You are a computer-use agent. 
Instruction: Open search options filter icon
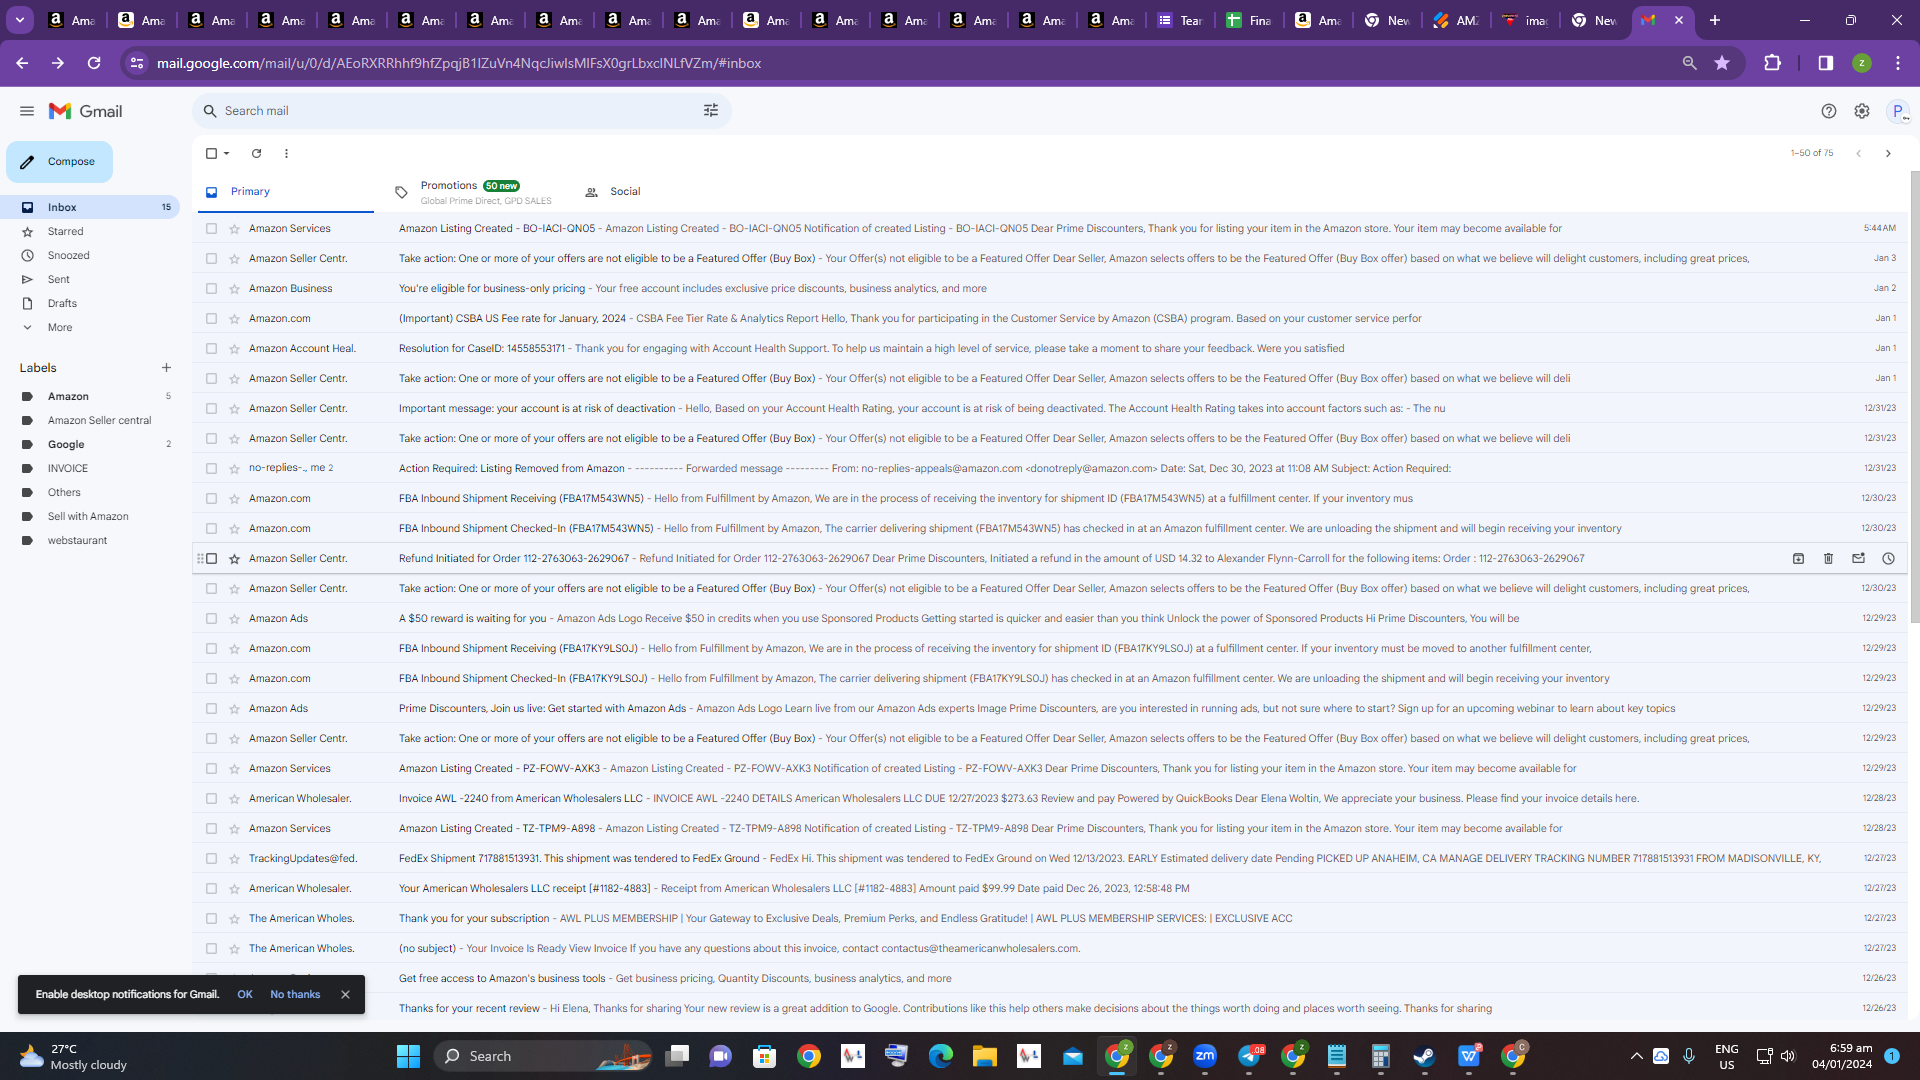(711, 111)
